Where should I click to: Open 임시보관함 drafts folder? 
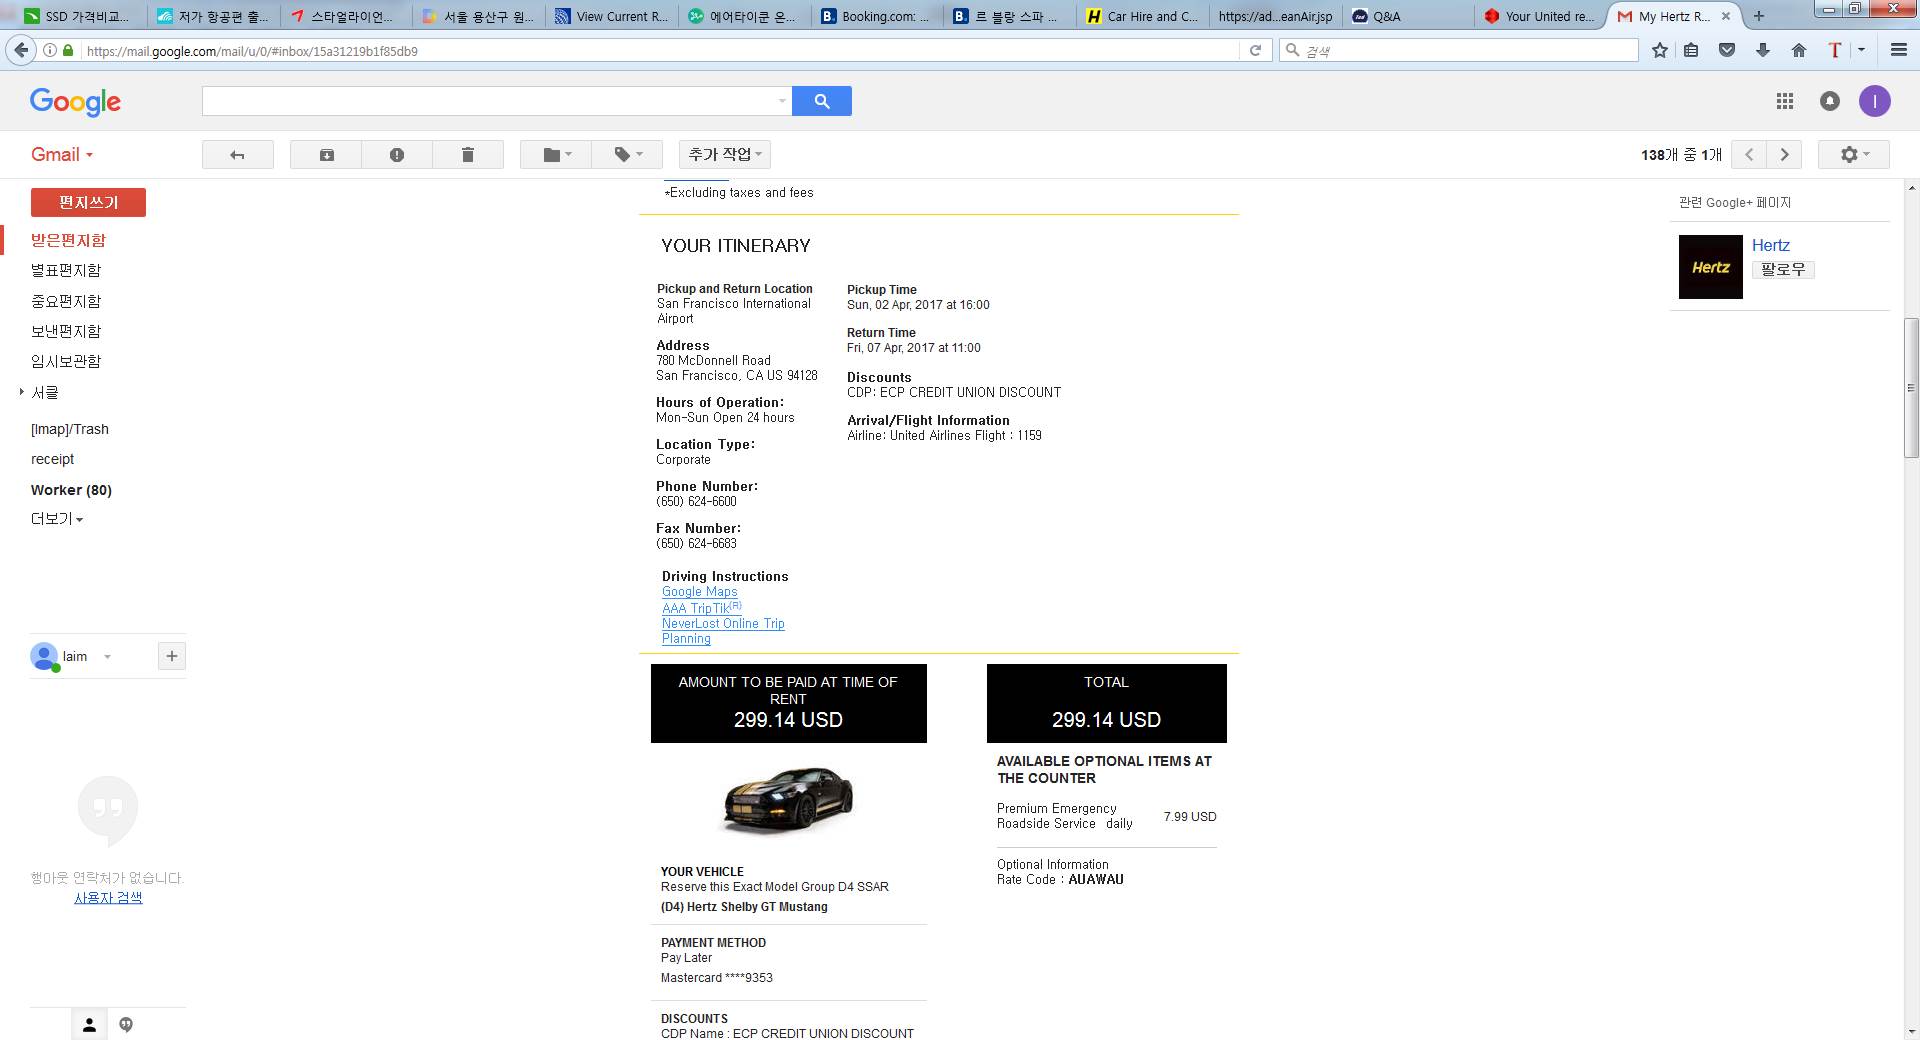tap(66, 361)
